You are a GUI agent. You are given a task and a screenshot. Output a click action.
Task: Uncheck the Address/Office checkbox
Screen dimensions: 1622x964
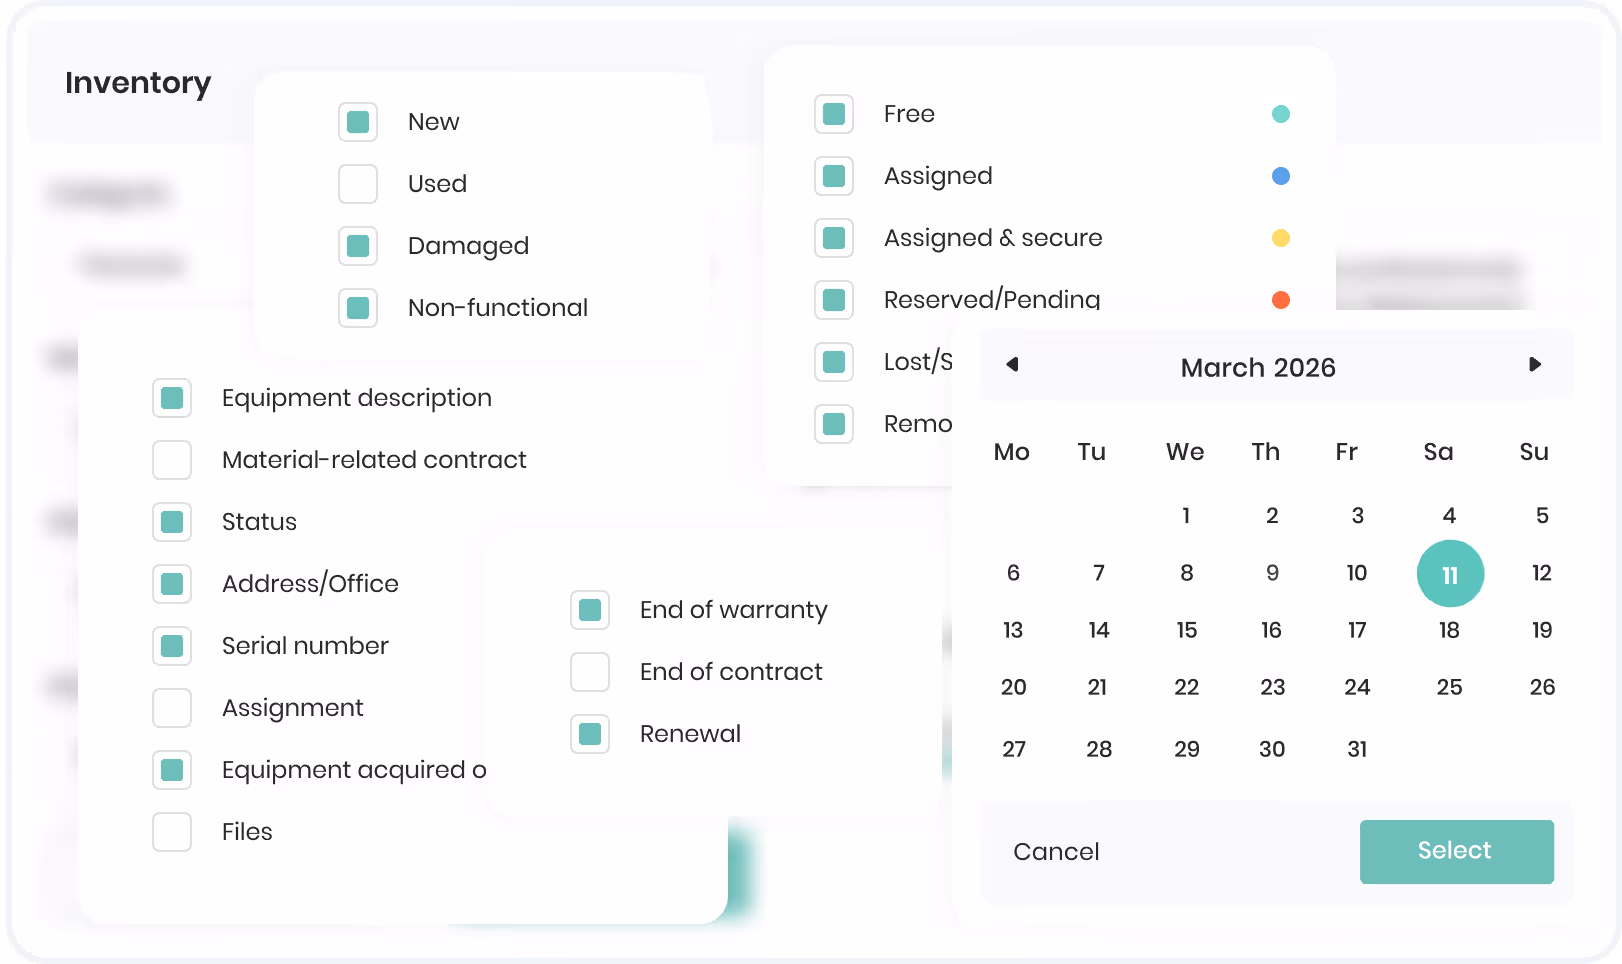point(172,584)
